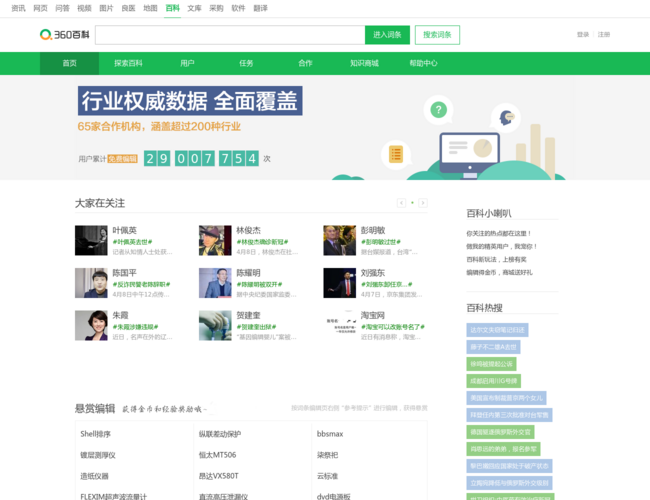The height and width of the screenshot is (500, 650).
Task: Open 纵联差动保护 bounty entry
Action: 220,434
